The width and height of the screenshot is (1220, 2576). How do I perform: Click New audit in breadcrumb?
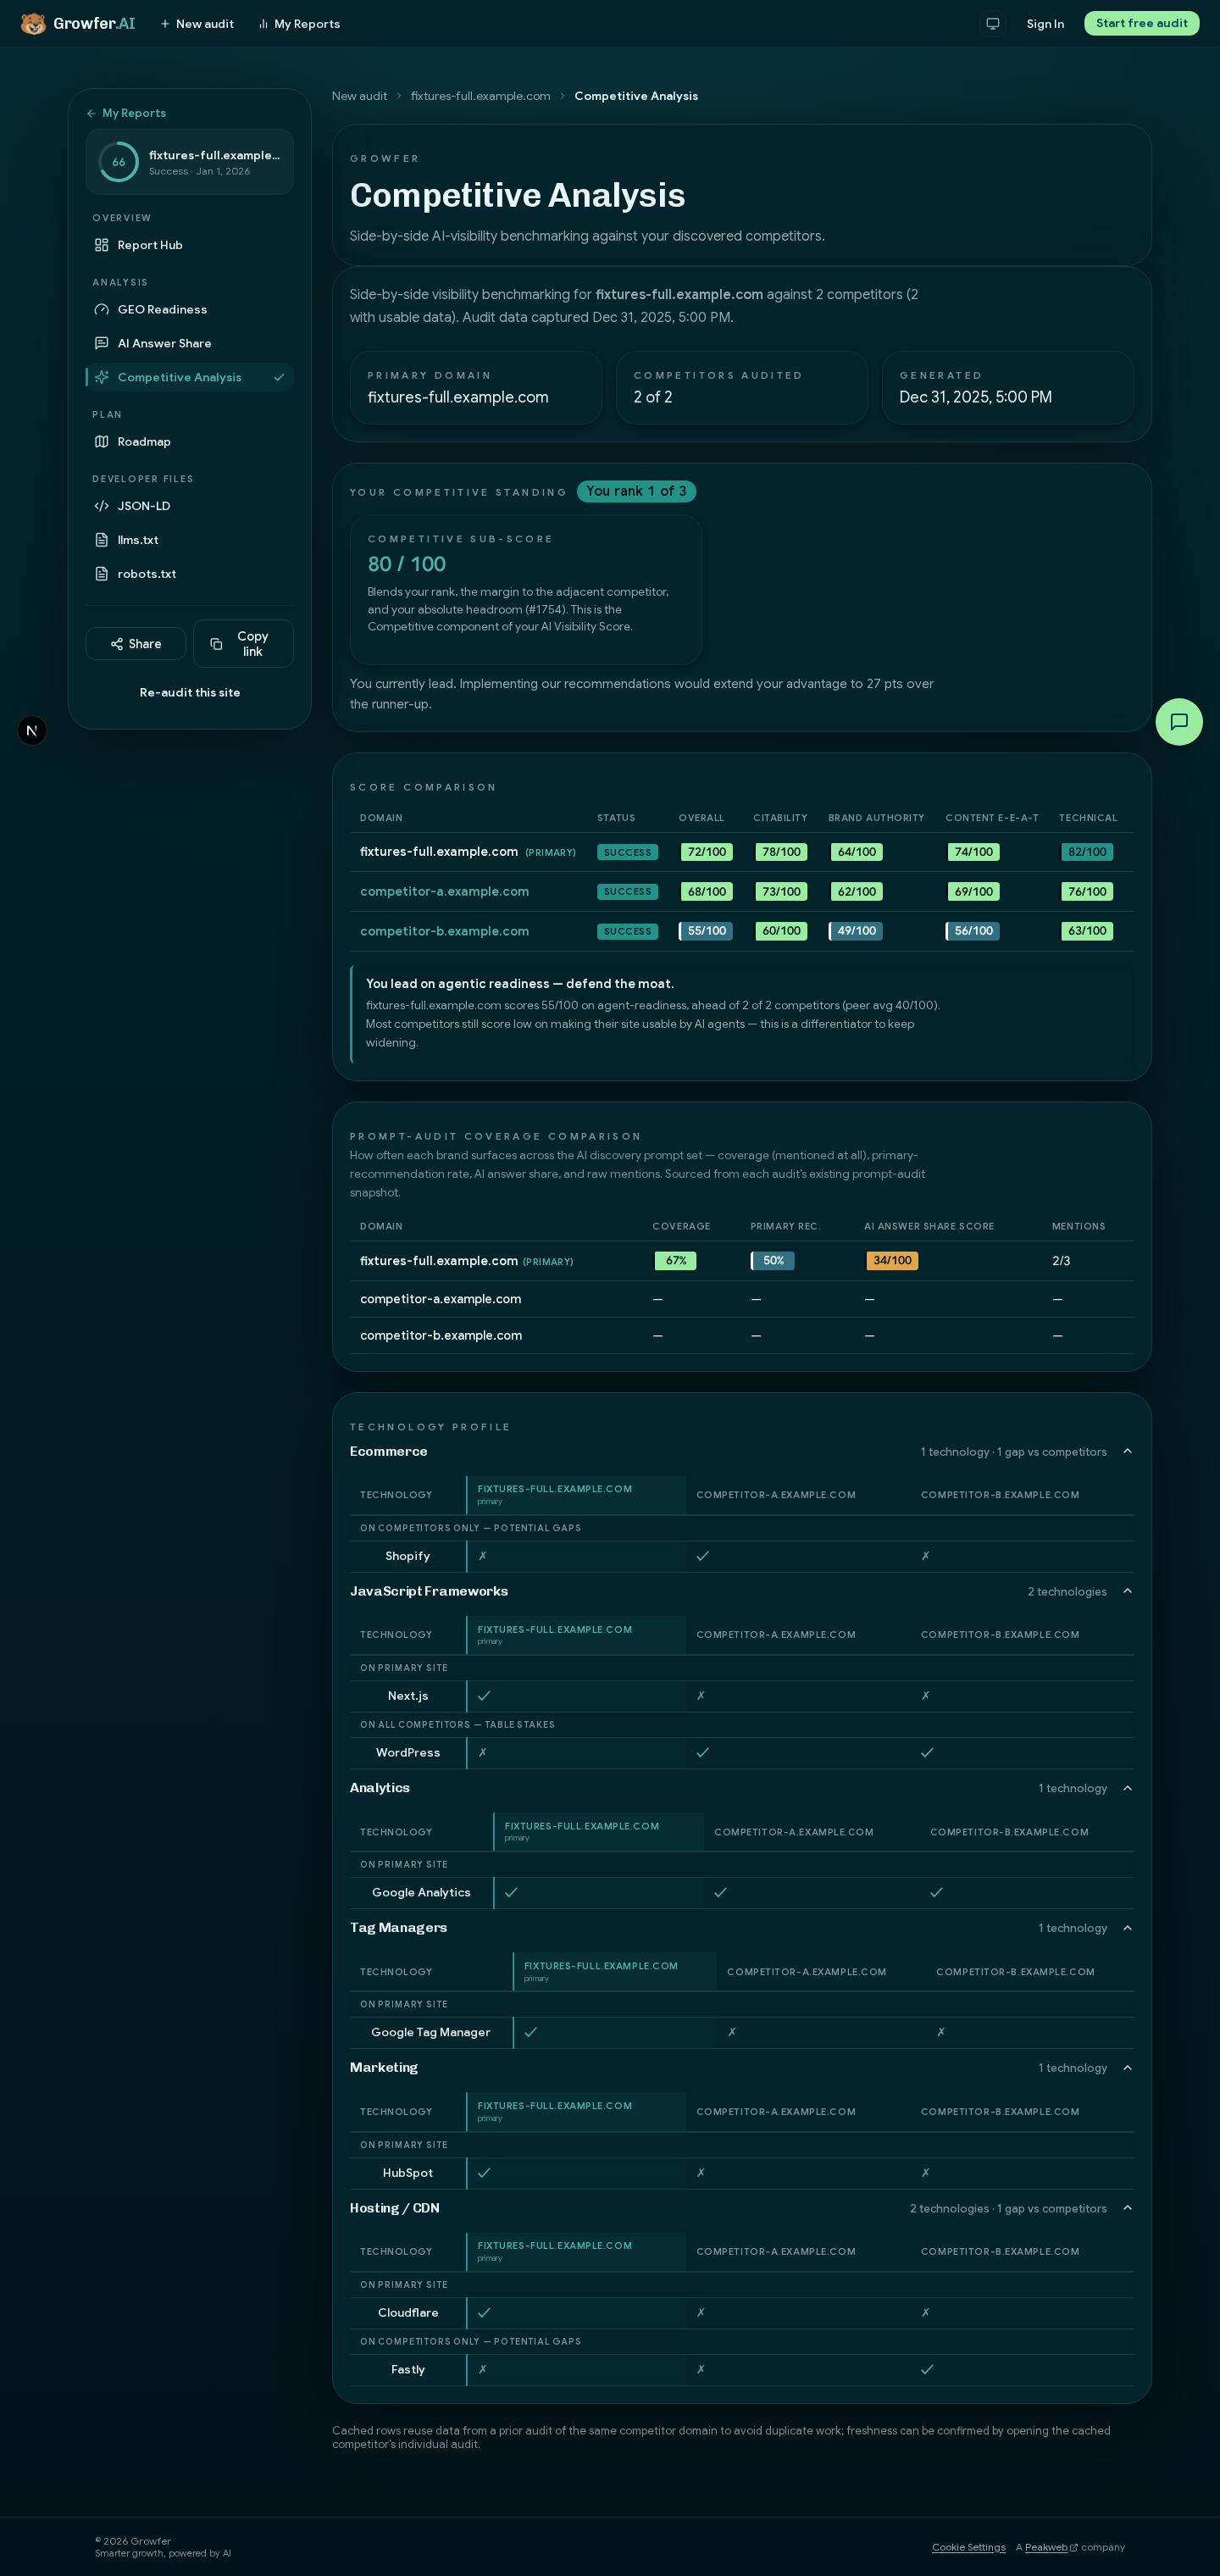coord(359,96)
